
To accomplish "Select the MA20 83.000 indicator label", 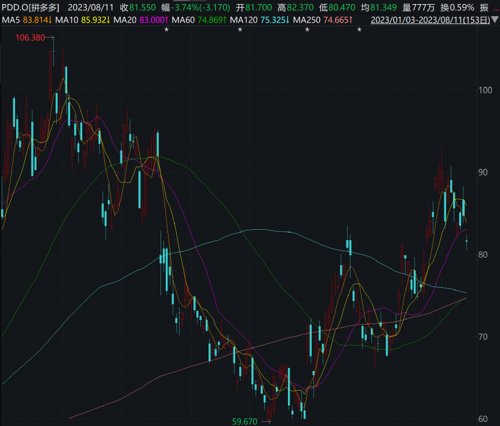I will coord(141,20).
